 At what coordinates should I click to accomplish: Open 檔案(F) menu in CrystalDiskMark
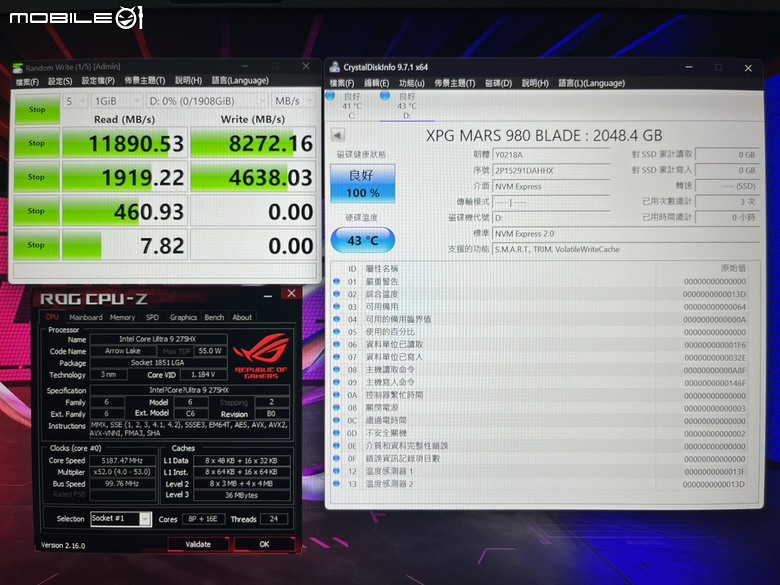click(x=27, y=82)
